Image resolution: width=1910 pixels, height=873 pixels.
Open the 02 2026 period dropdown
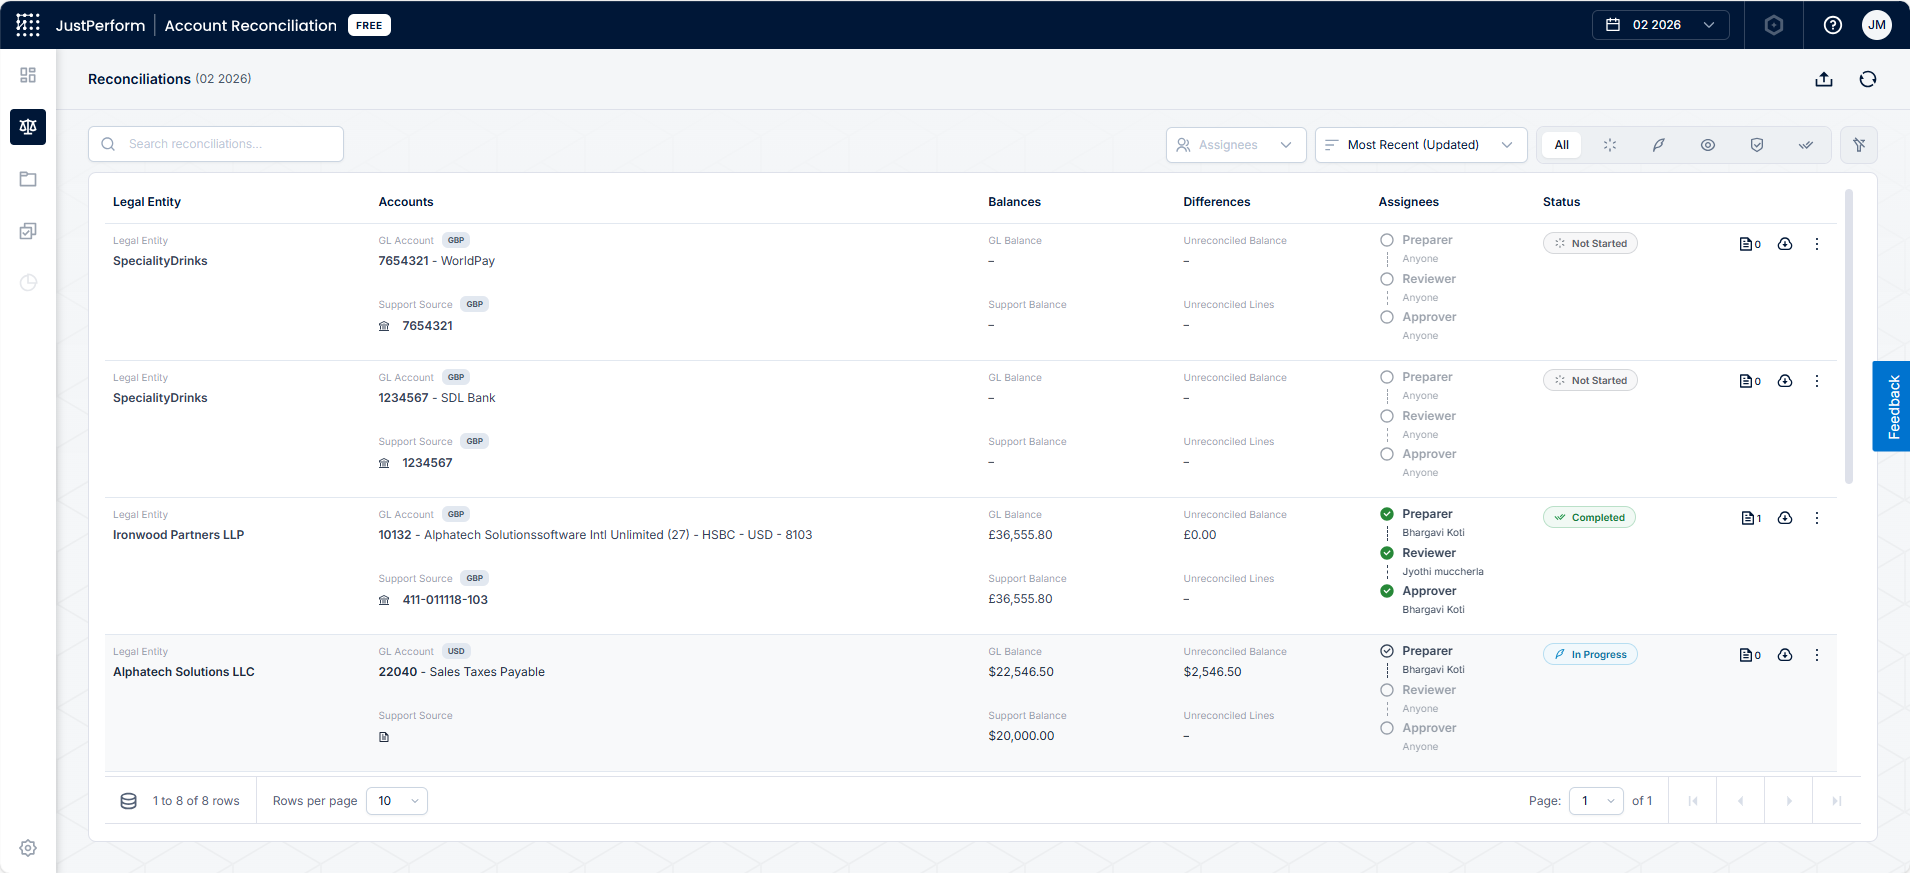1660,25
